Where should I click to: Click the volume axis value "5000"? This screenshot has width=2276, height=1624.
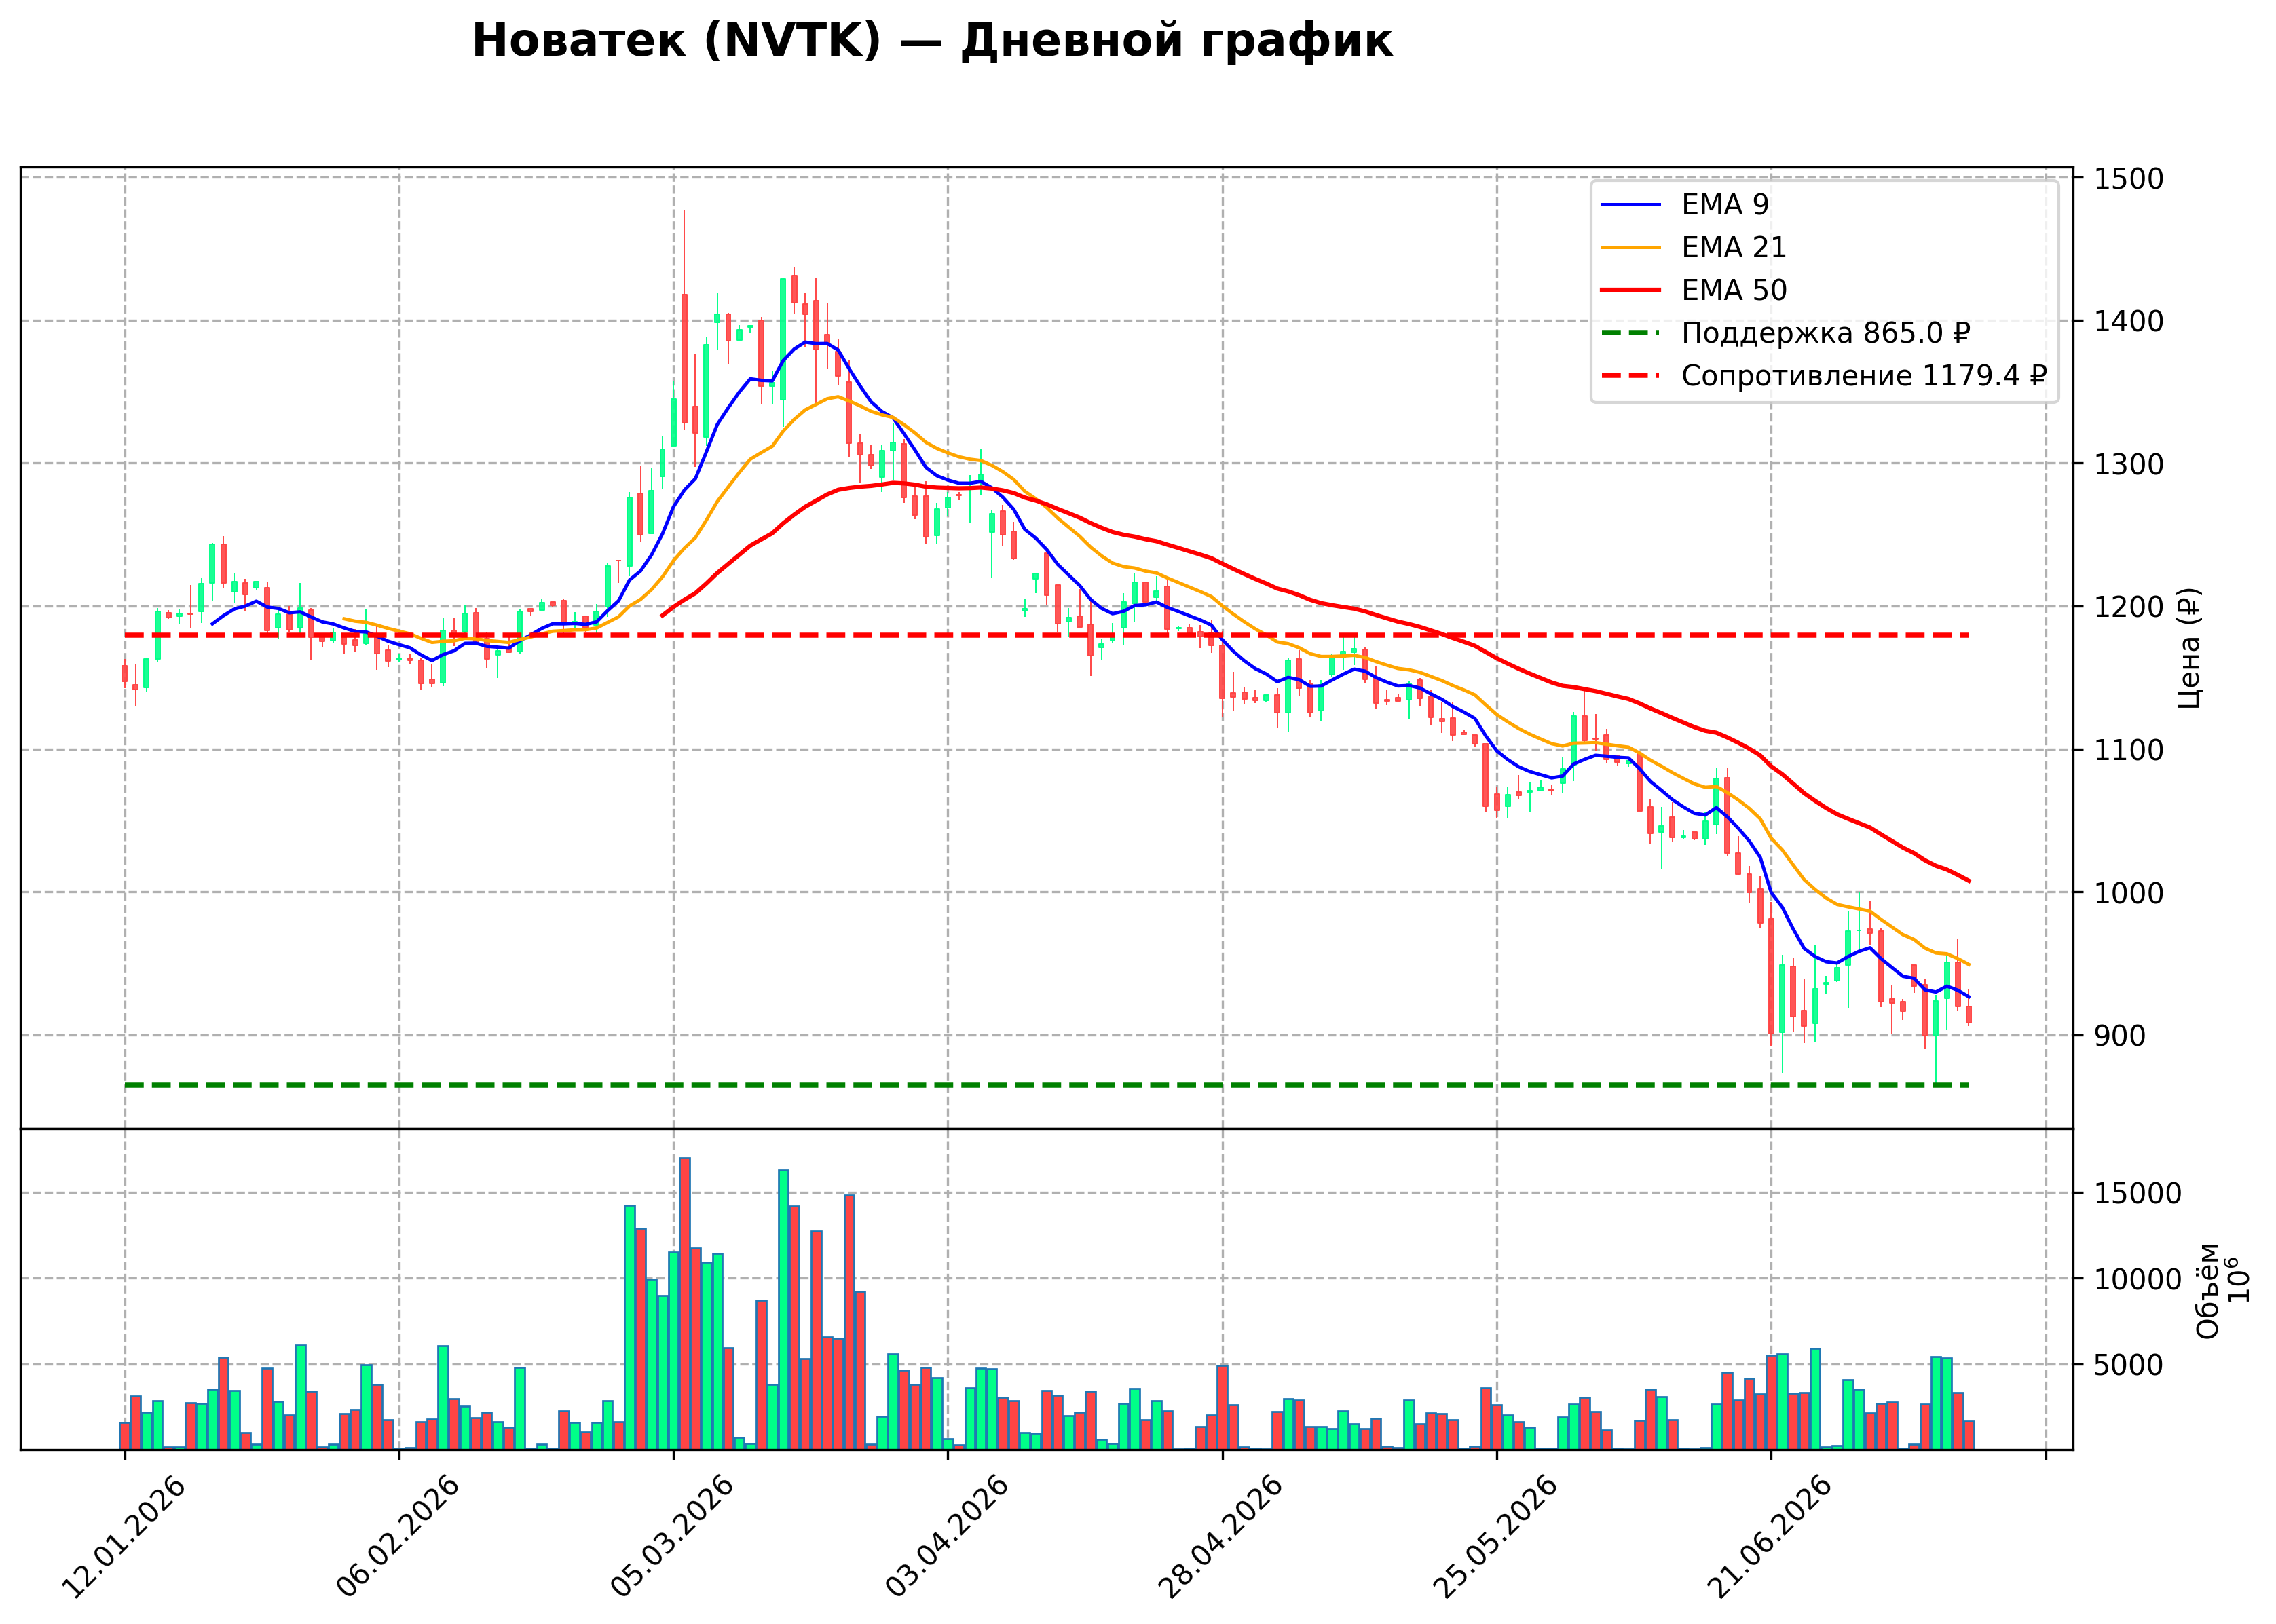tap(2128, 1365)
